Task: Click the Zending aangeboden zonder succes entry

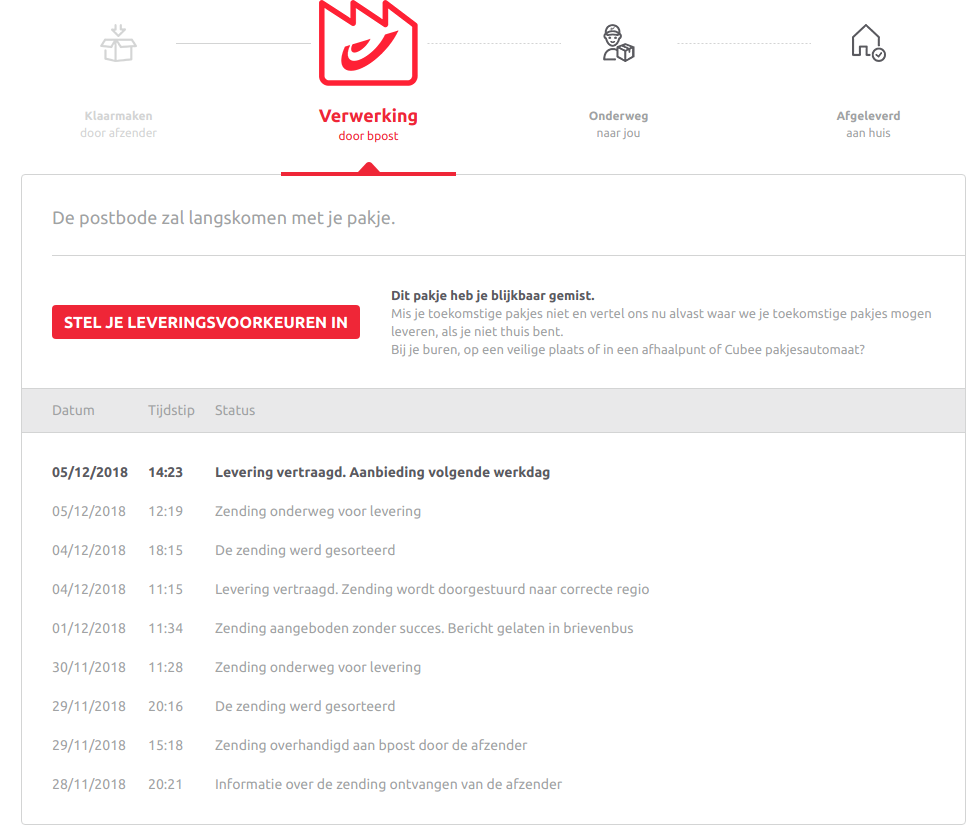Action: click(x=424, y=628)
